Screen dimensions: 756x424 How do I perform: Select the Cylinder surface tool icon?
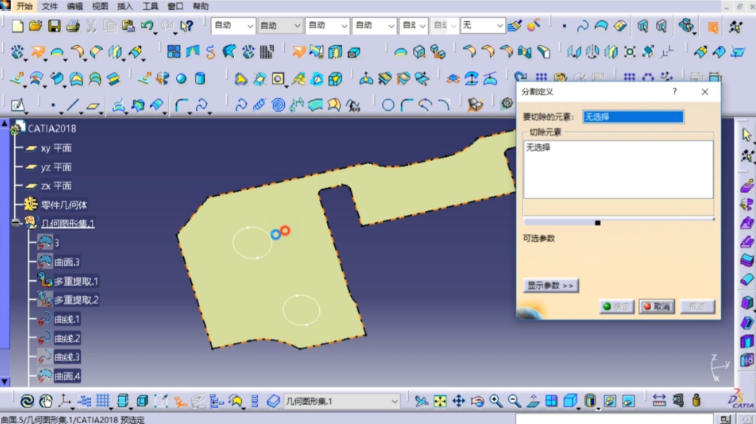tap(200, 79)
